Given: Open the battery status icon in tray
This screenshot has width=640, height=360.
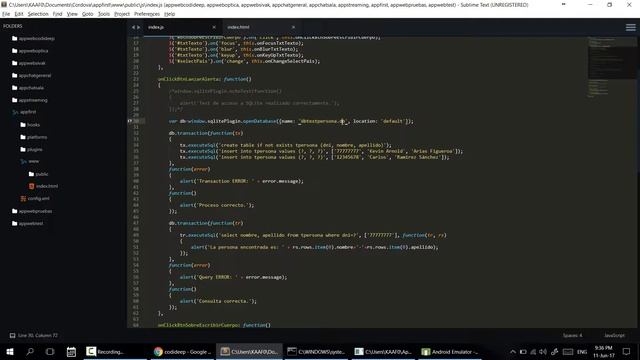Looking at the screenshot, I should tap(523, 351).
